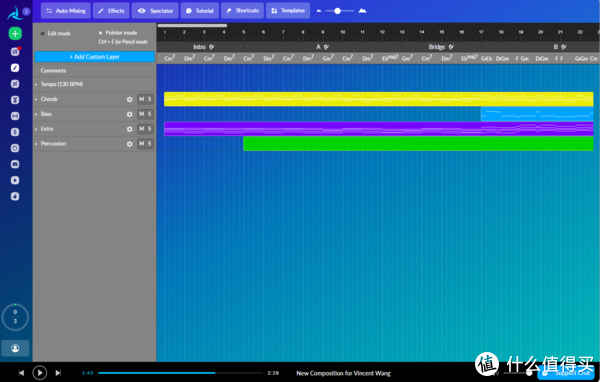Open the user account button
Image resolution: width=600 pixels, height=382 pixels.
(x=15, y=348)
